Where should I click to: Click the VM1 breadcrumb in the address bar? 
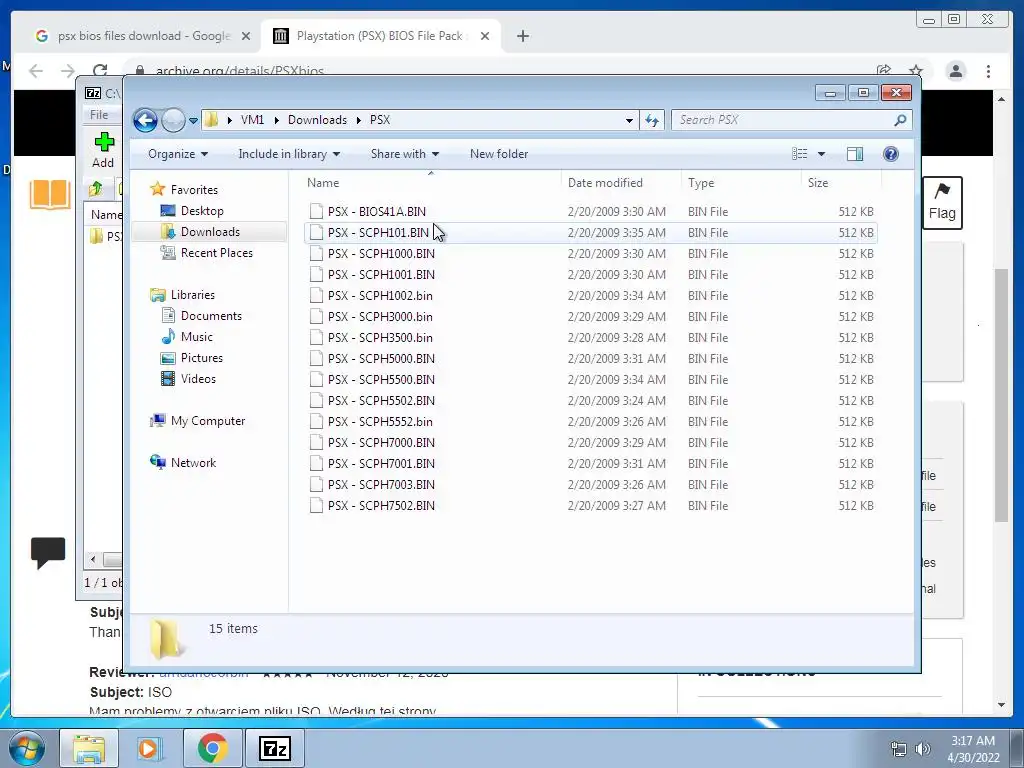(252, 120)
